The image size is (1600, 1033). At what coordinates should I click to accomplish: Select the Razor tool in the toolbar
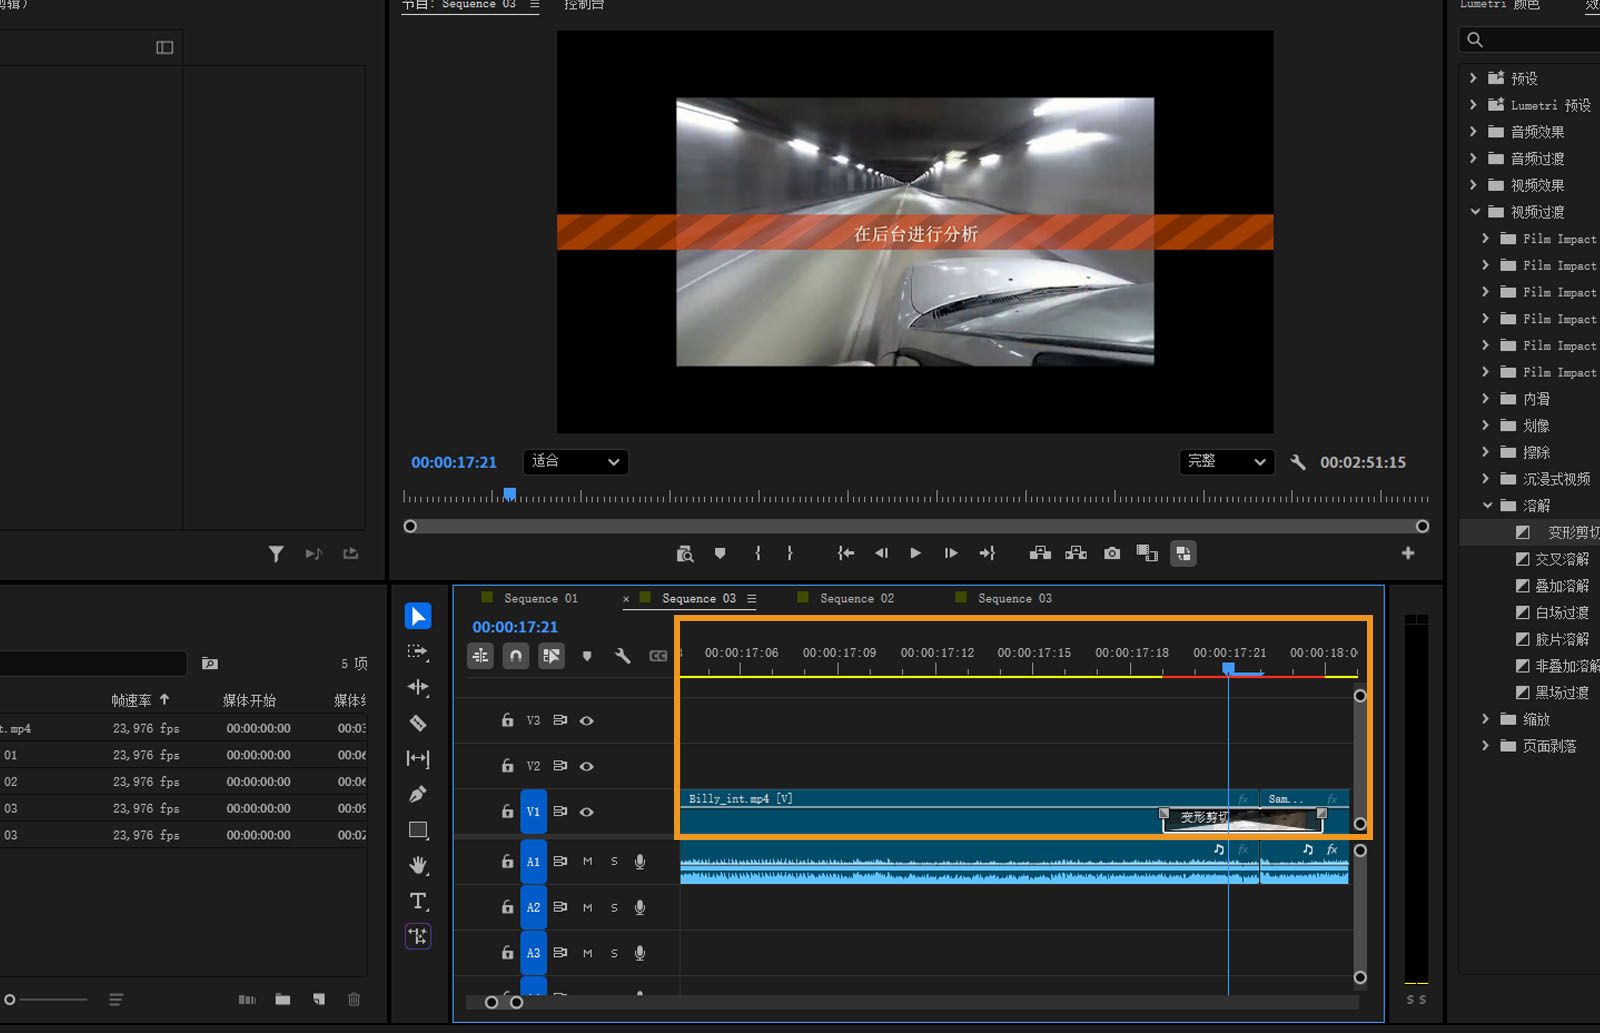click(x=418, y=723)
